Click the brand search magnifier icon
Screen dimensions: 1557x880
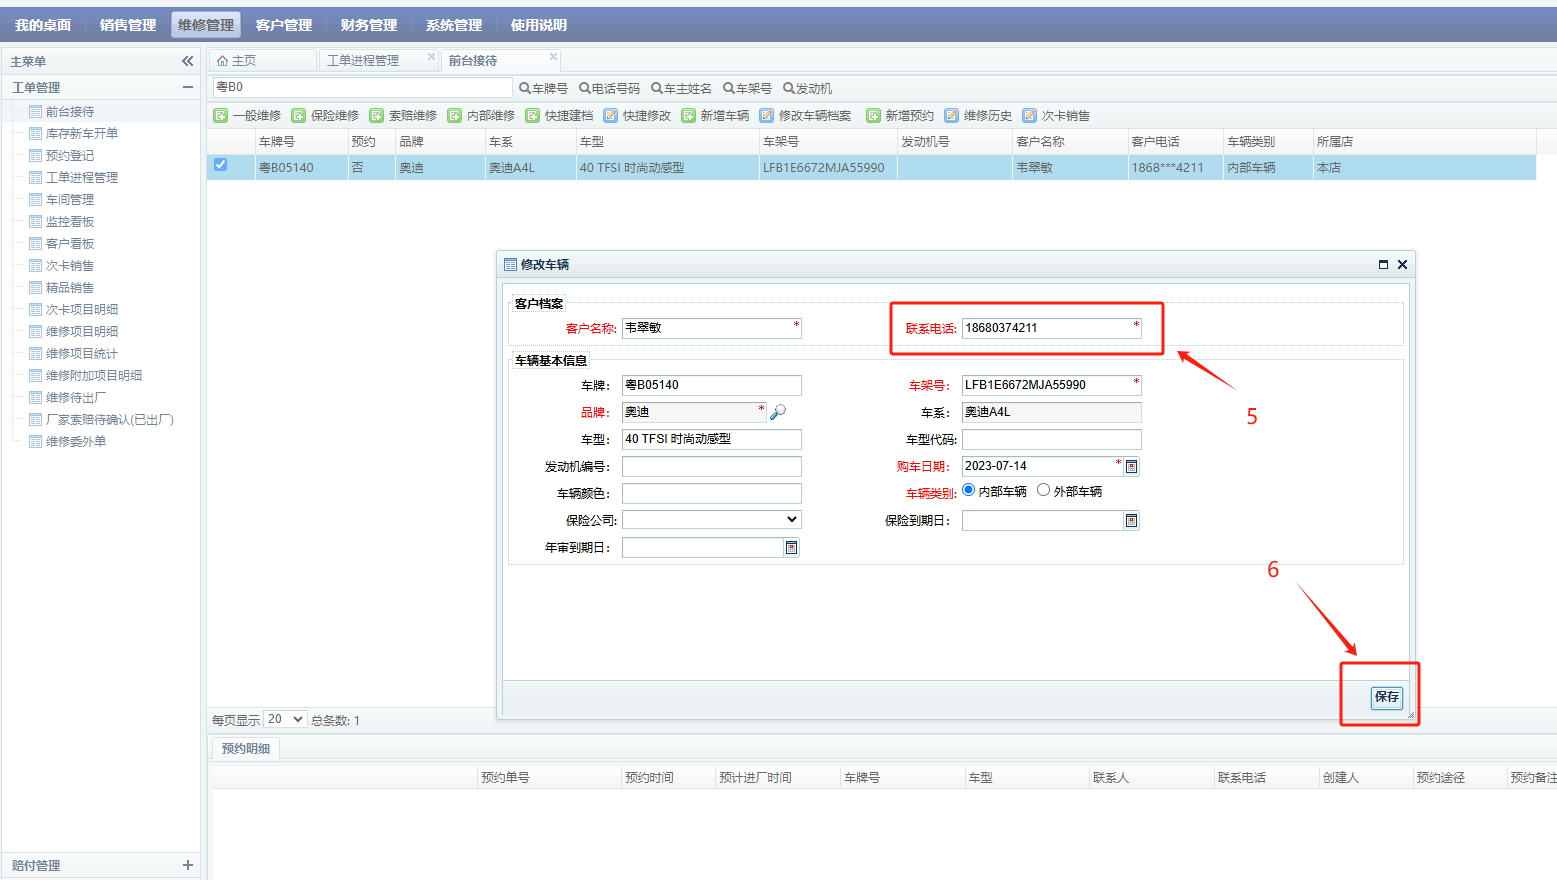pos(778,412)
